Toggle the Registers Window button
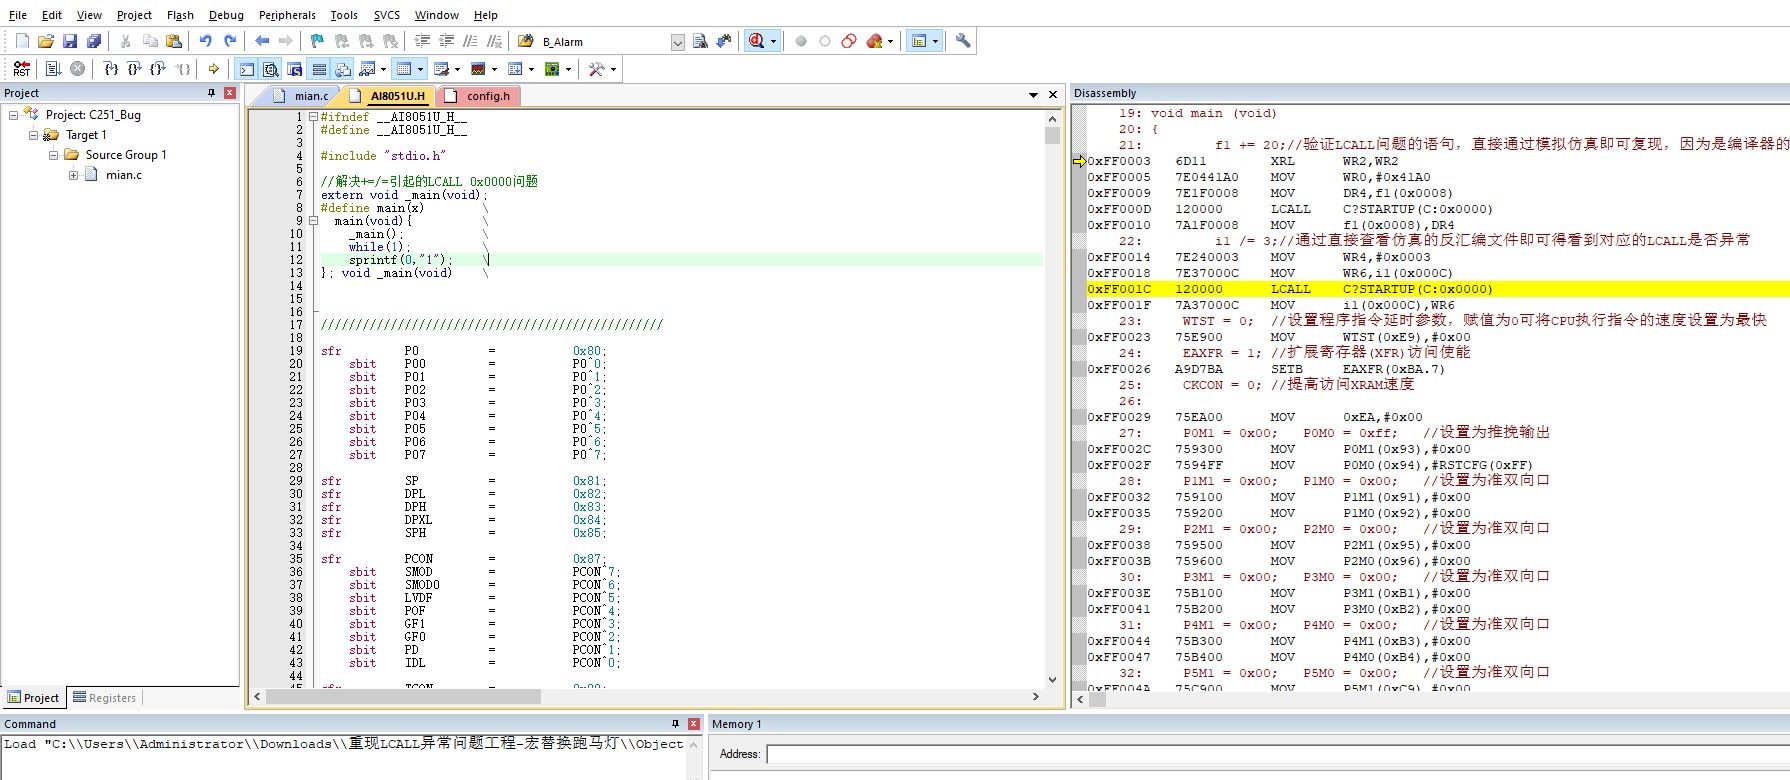The width and height of the screenshot is (1790, 780). coord(319,68)
